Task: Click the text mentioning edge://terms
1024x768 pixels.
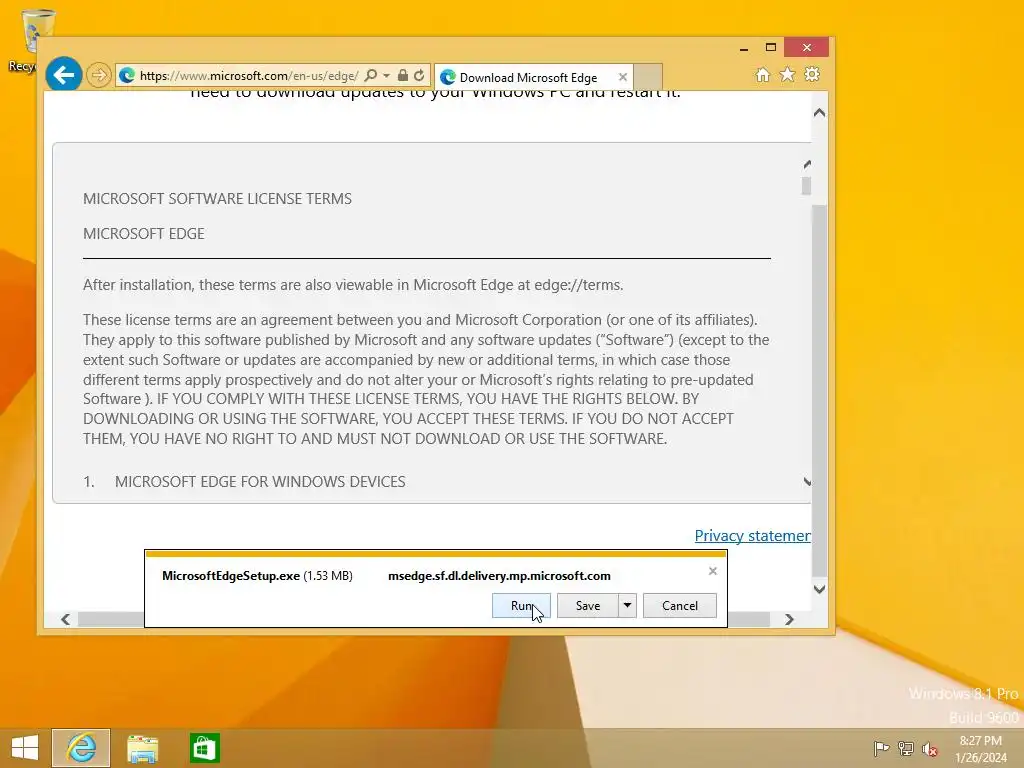Action: [x=353, y=285]
